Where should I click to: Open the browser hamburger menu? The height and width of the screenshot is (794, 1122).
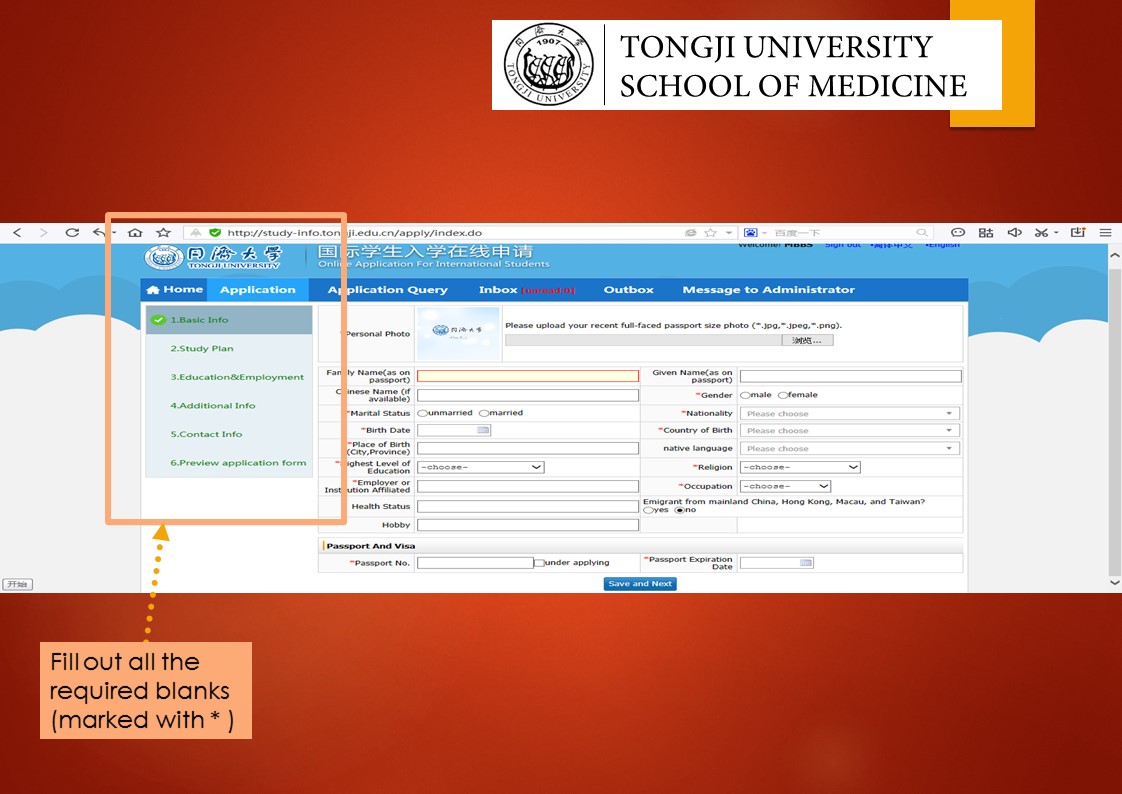[x=1106, y=232]
